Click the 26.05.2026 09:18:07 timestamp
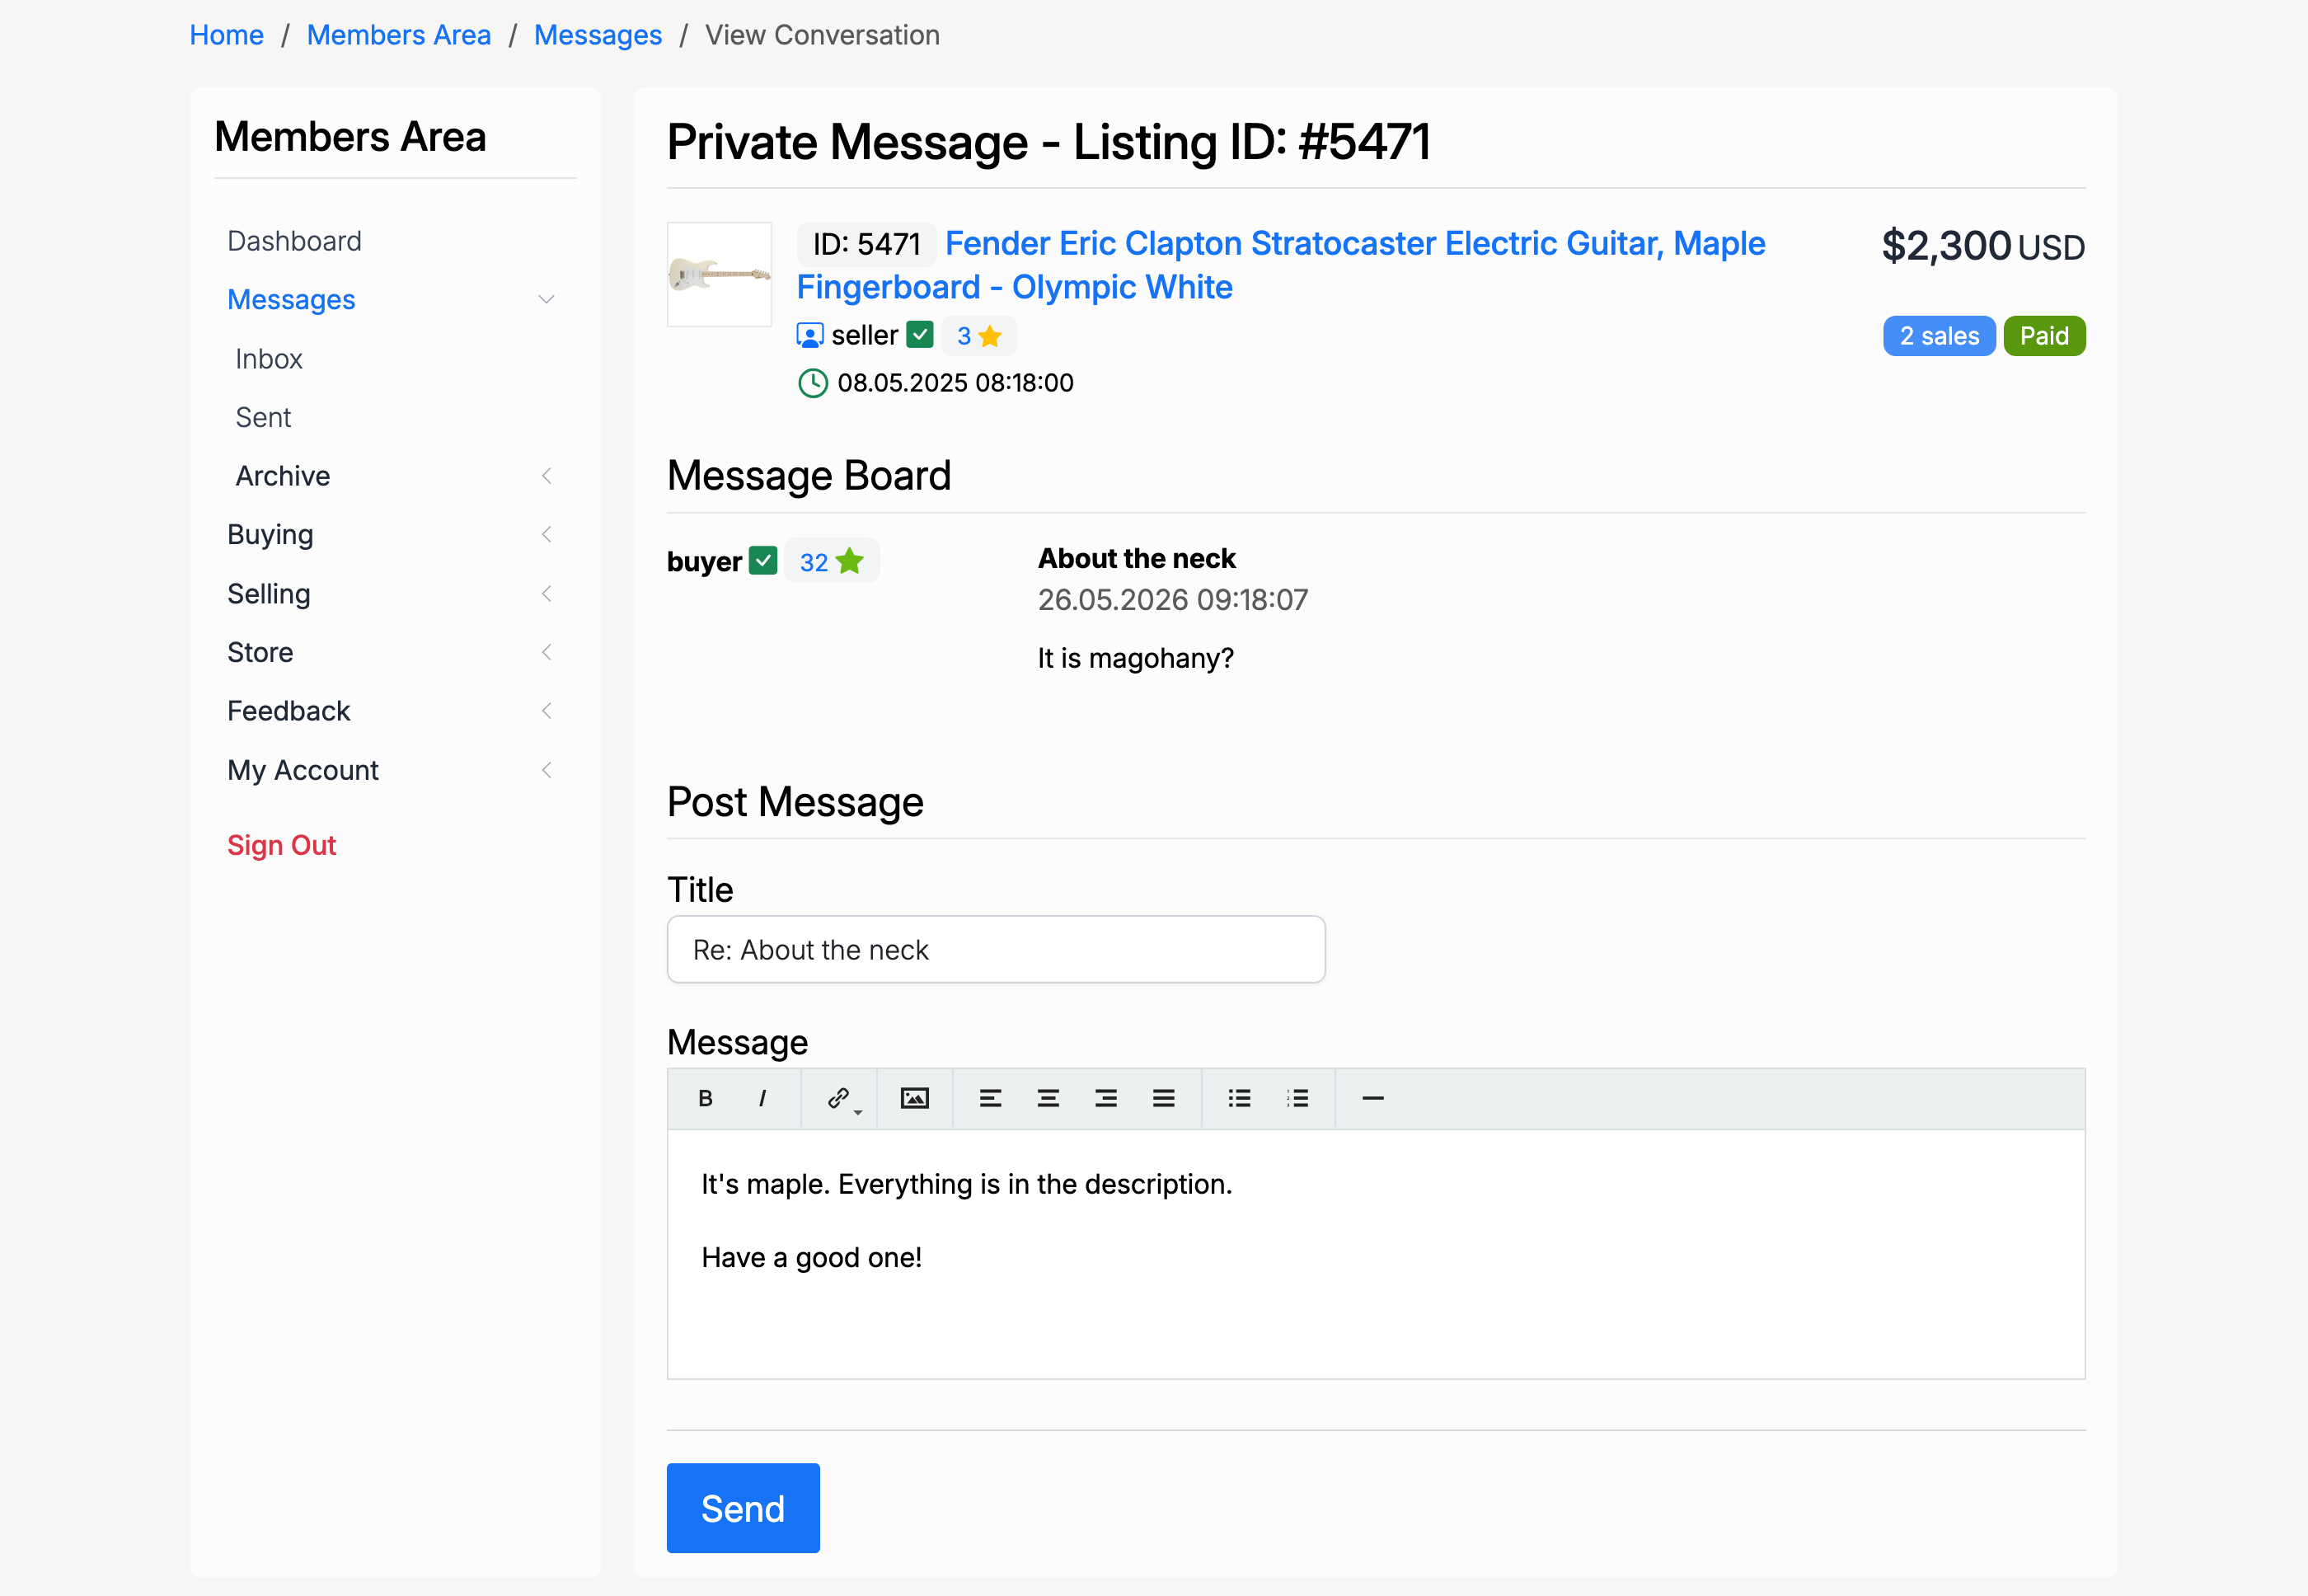This screenshot has height=1596, width=2308. coord(1173,600)
